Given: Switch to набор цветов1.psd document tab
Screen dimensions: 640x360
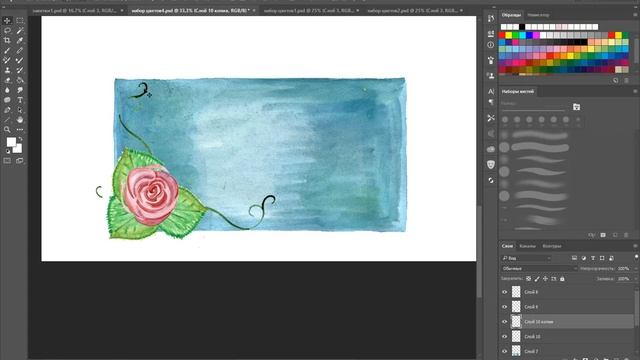Looking at the screenshot, I should click(x=309, y=11).
